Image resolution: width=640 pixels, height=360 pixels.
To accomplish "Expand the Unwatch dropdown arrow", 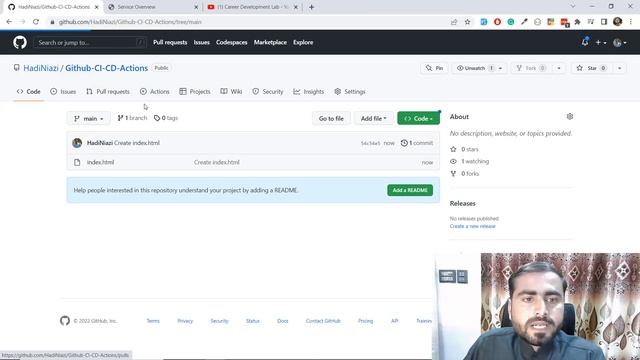I will click(500, 68).
